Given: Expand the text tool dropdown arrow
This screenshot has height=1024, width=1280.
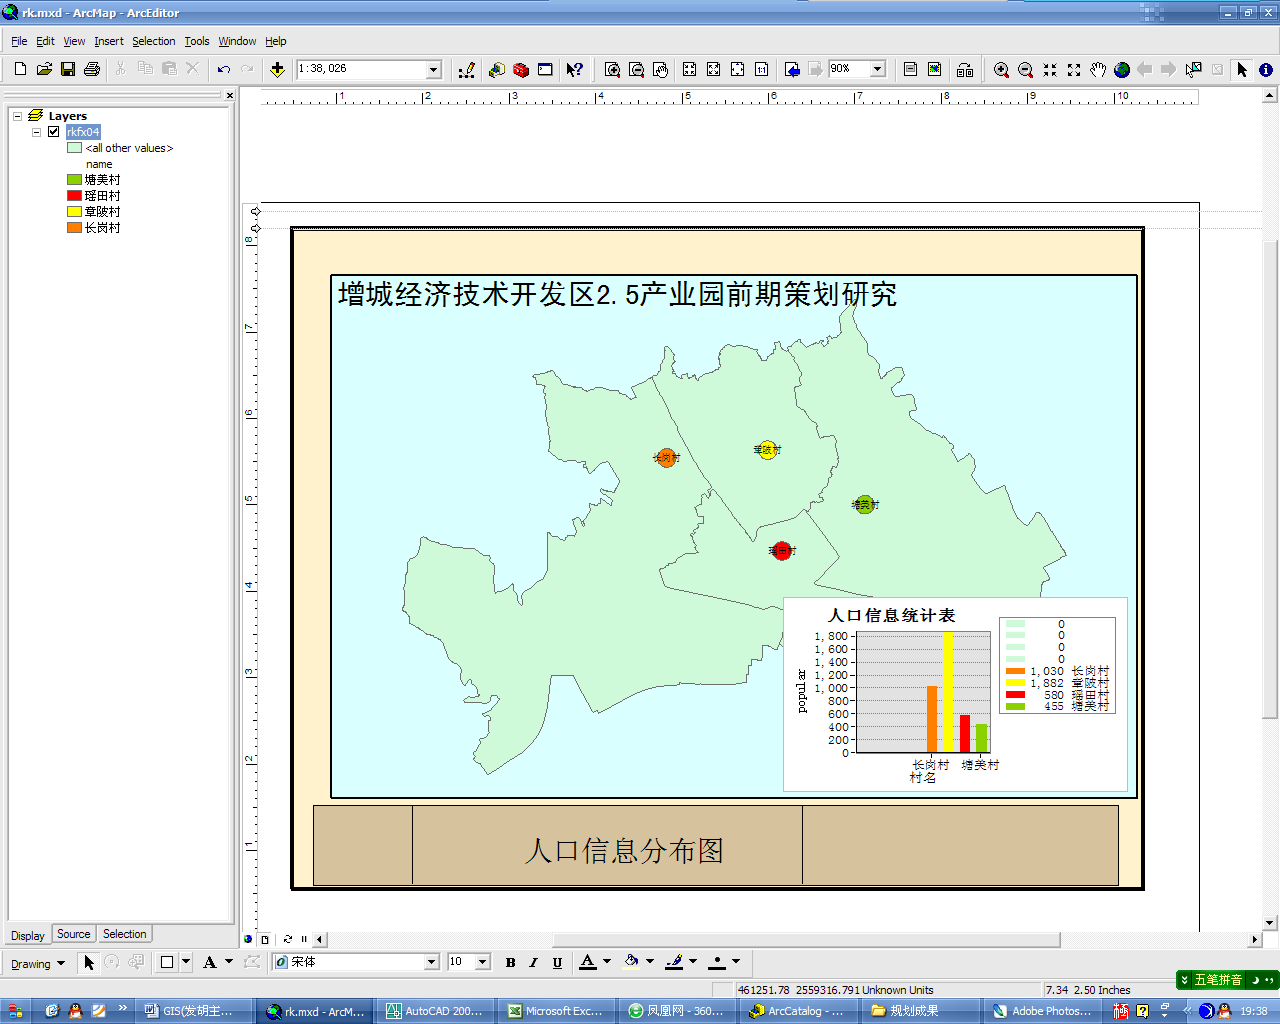Looking at the screenshot, I should click(229, 962).
